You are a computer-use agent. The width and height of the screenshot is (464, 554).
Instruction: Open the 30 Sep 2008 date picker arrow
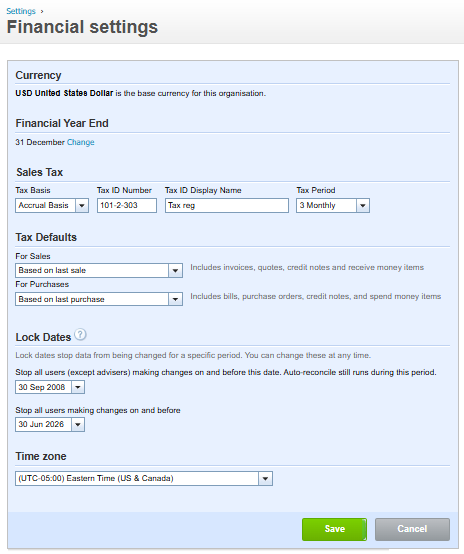[78, 387]
